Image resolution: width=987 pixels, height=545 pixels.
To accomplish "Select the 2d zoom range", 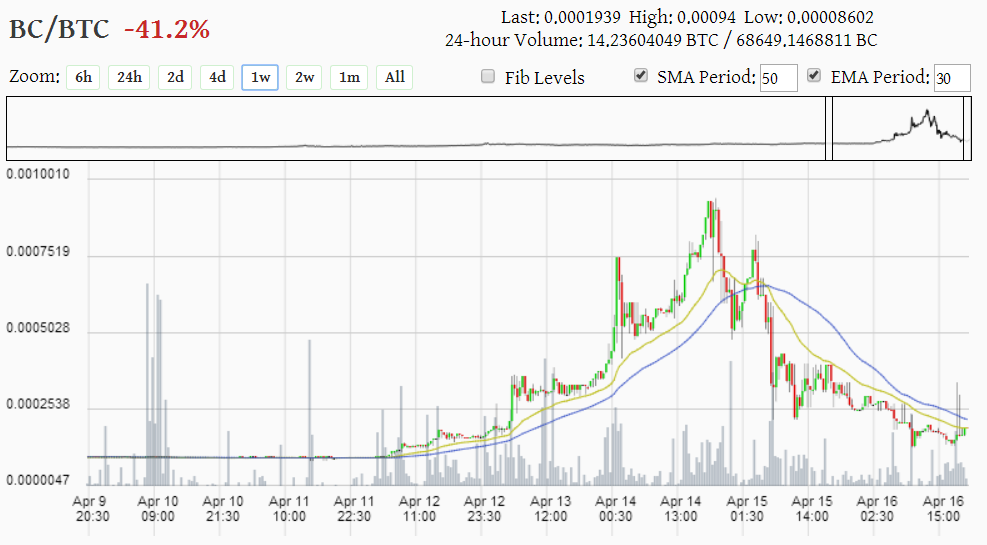I will click(x=175, y=77).
